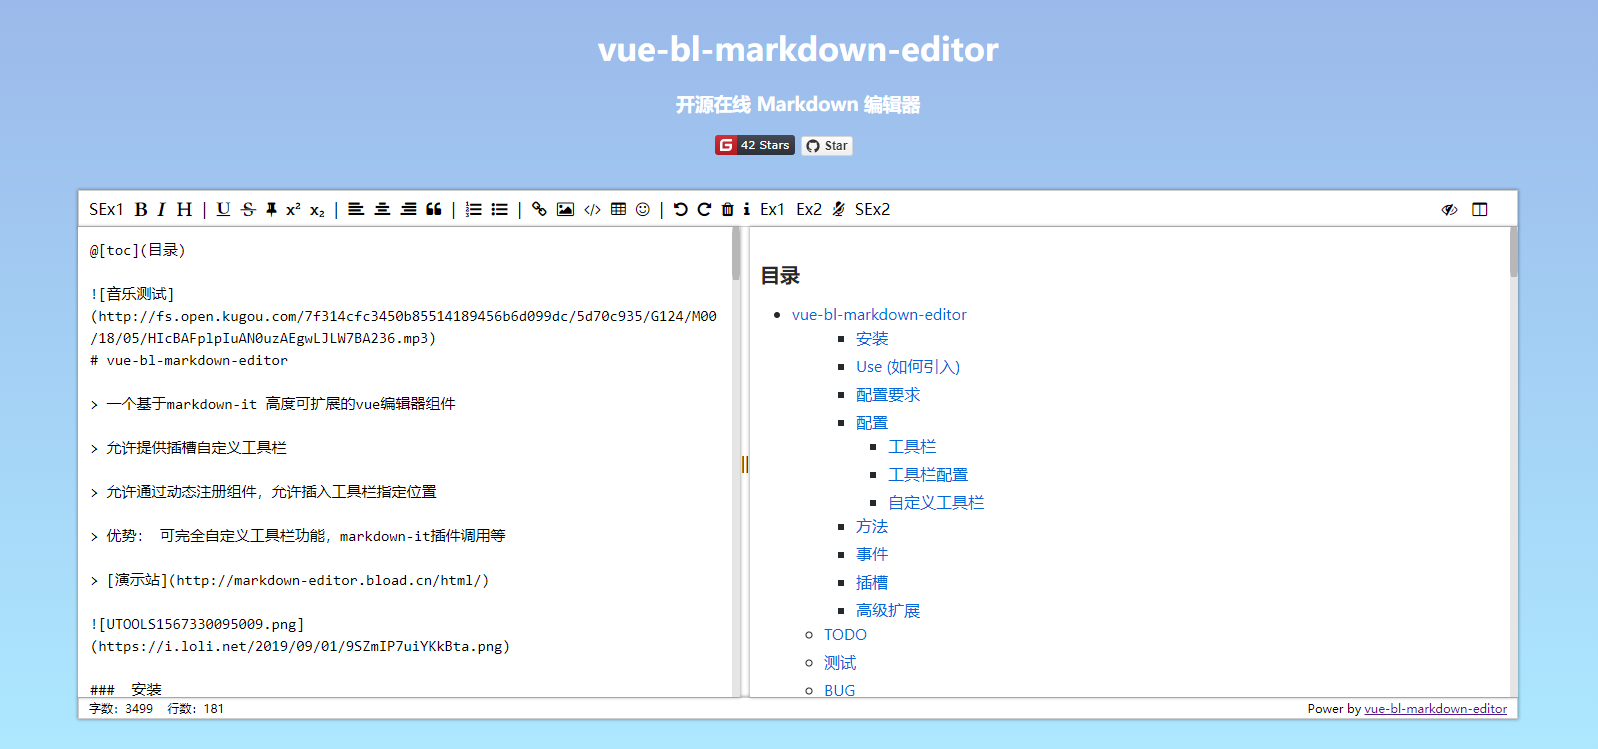The width and height of the screenshot is (1598, 749).
Task: Undo the last edit
Action: [681, 209]
